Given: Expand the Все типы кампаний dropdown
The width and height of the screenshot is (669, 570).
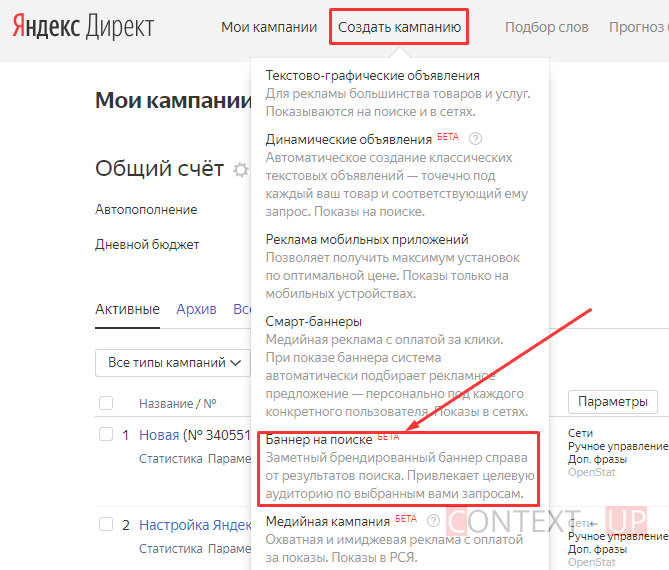Looking at the screenshot, I should pyautogui.click(x=172, y=363).
